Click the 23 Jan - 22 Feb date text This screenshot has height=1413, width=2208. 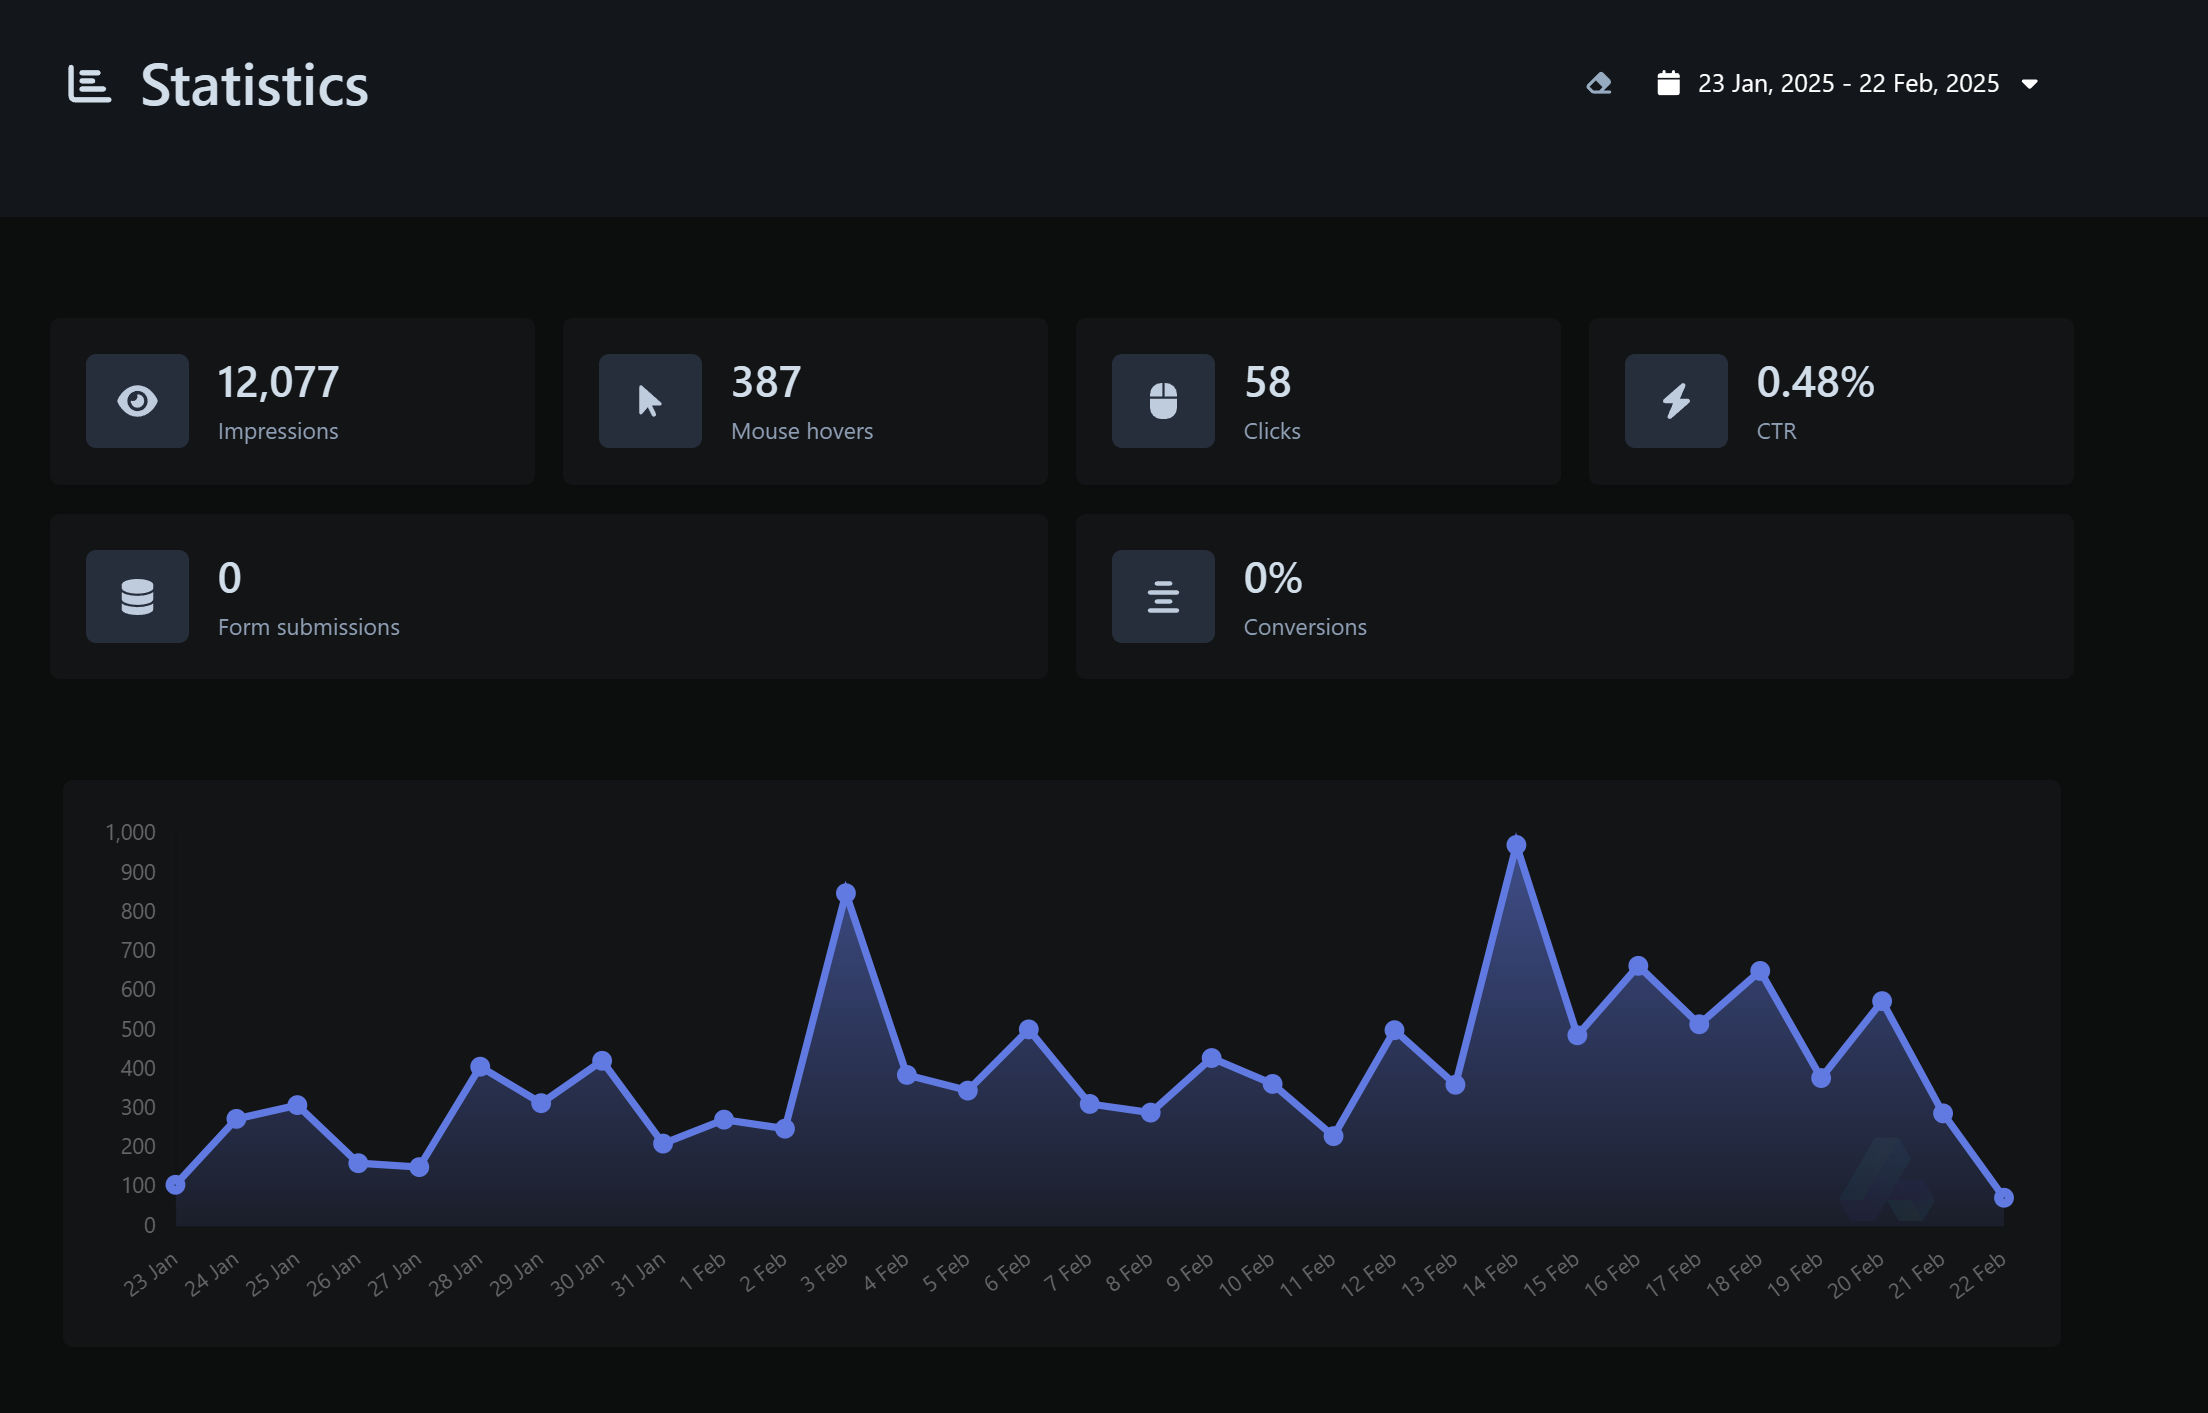click(1848, 84)
